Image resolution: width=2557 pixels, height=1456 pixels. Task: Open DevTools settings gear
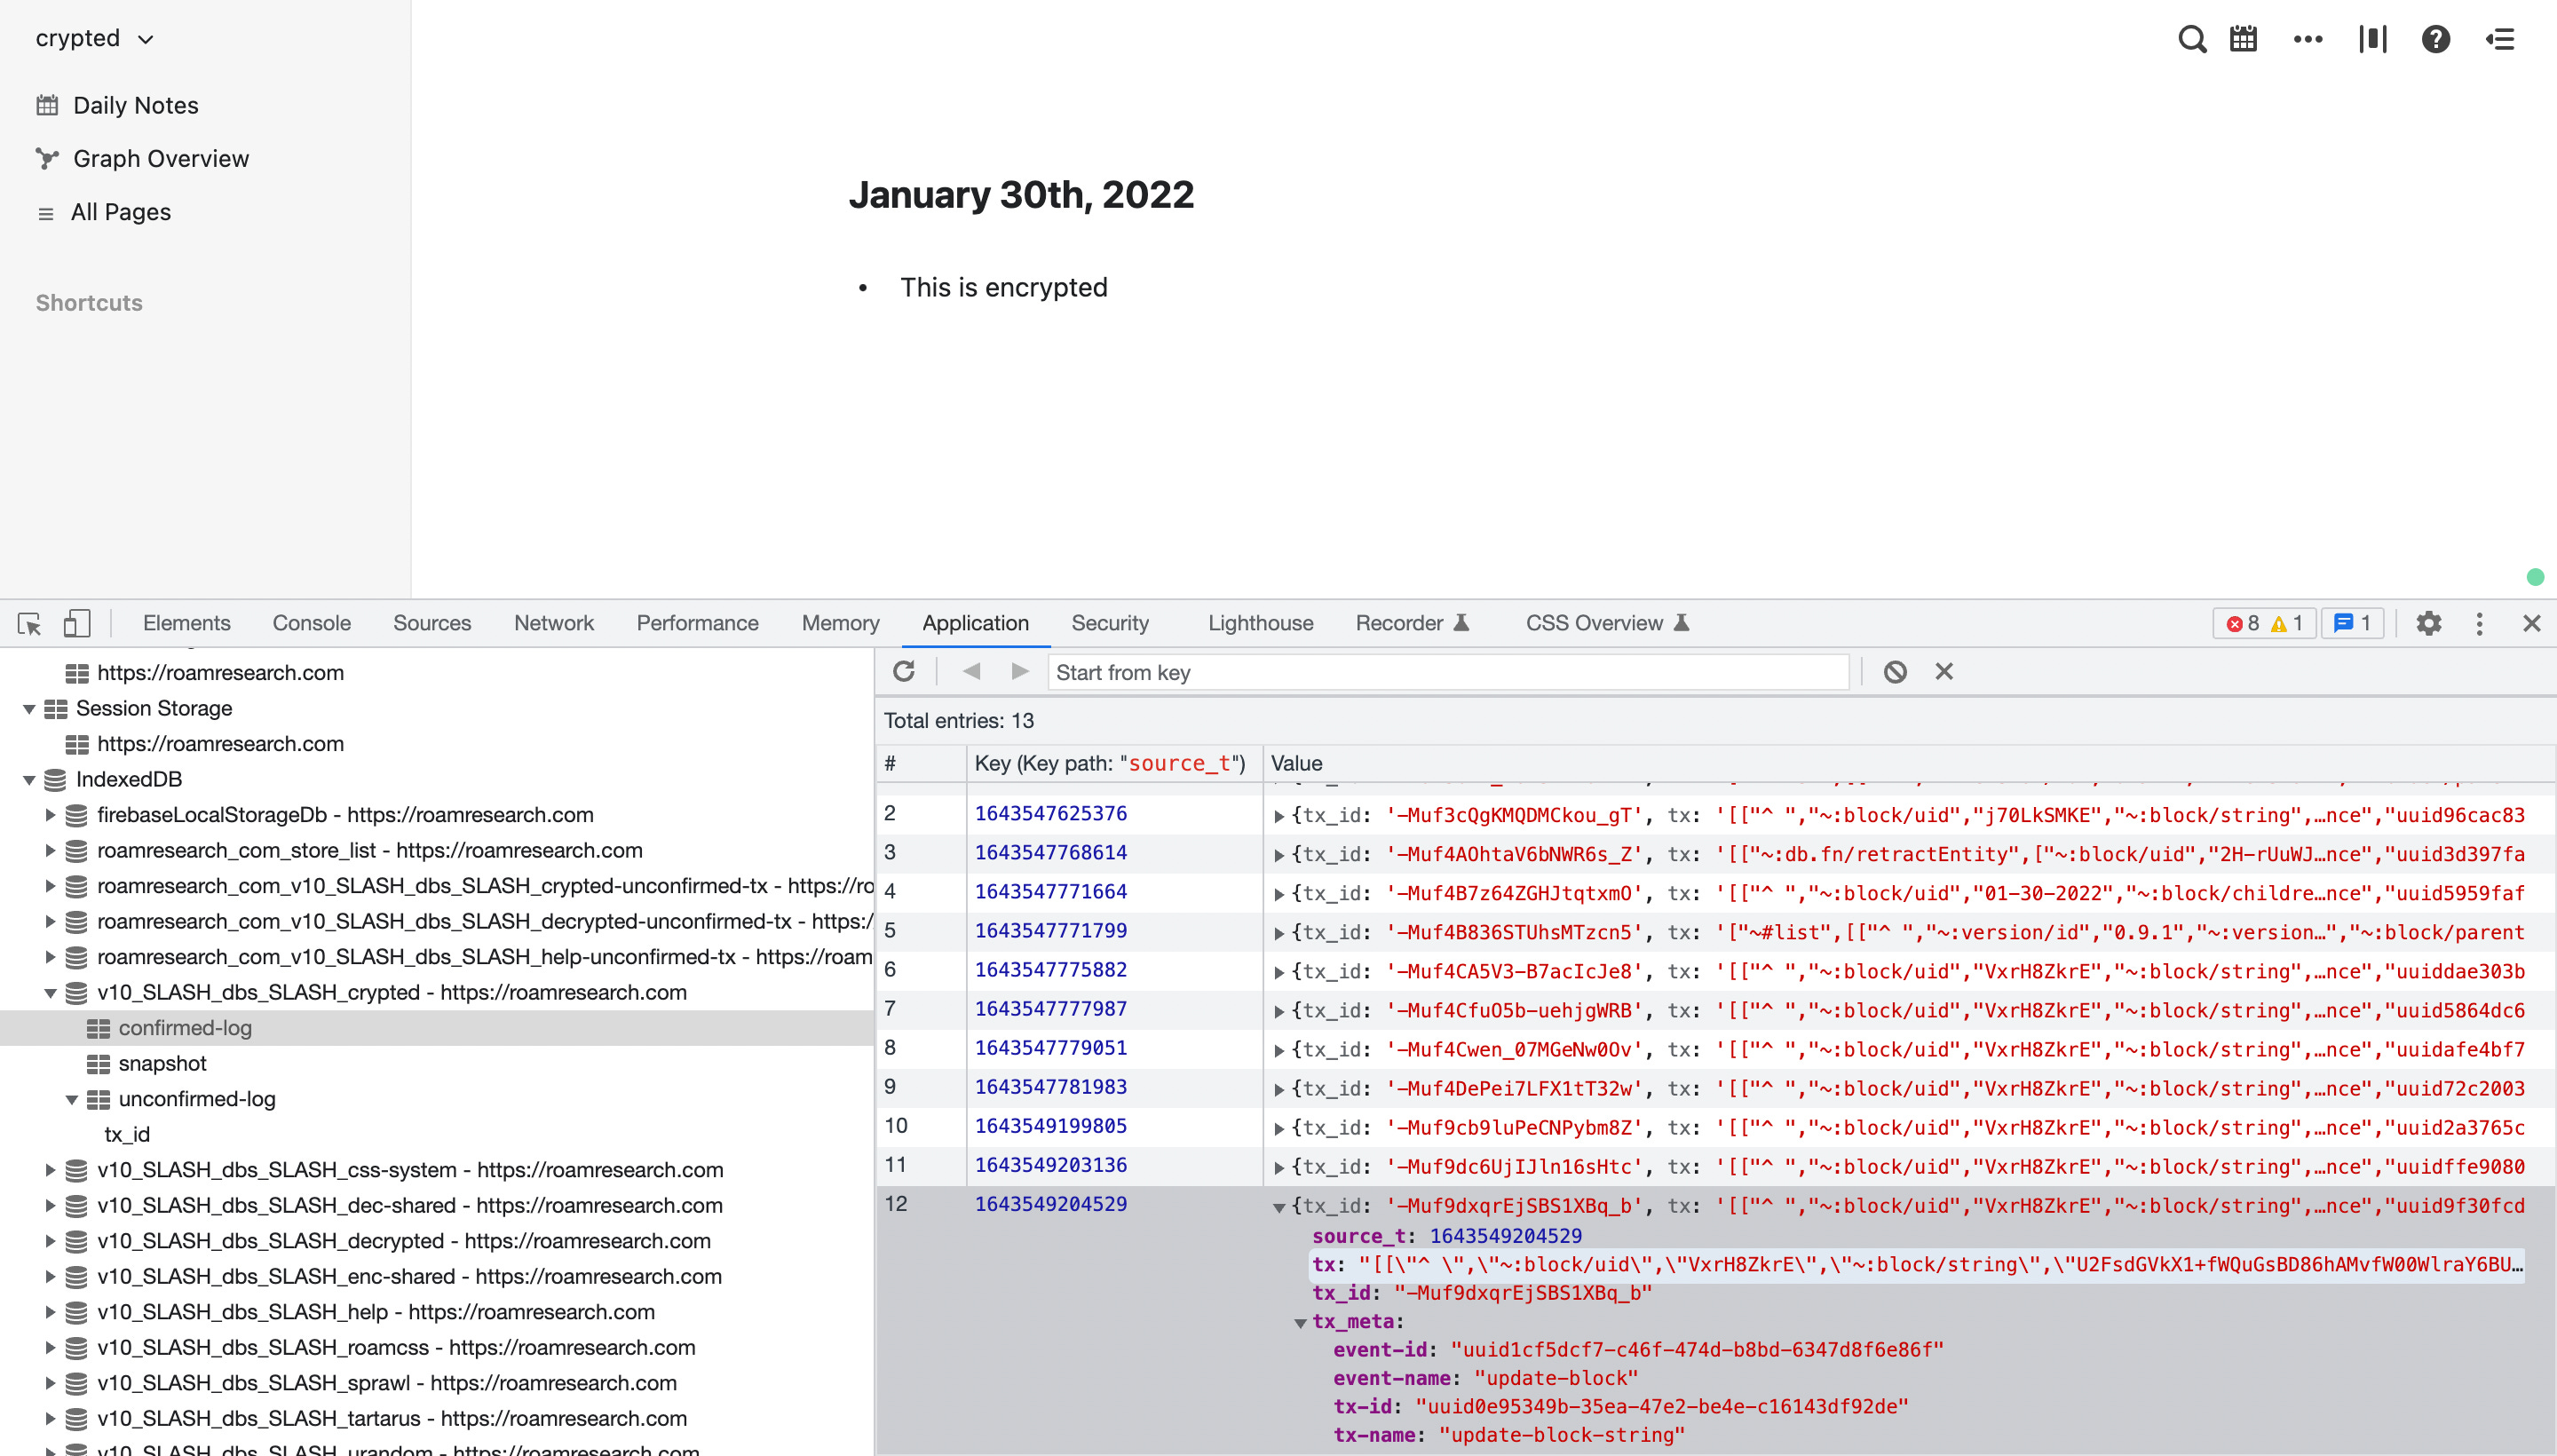[x=2429, y=623]
